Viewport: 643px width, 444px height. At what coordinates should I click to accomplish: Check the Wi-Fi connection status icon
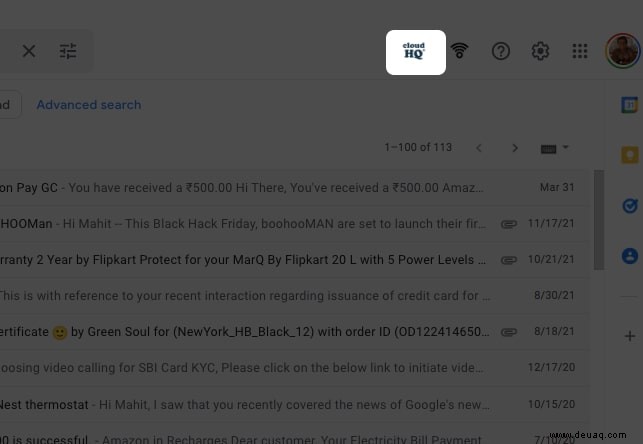click(460, 51)
